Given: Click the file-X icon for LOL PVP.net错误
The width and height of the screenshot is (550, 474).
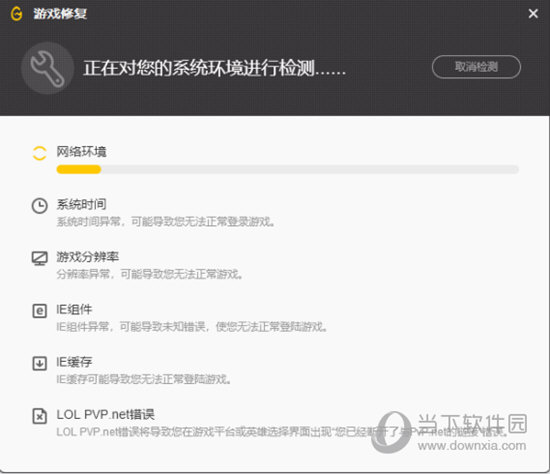Looking at the screenshot, I should pyautogui.click(x=39, y=416).
